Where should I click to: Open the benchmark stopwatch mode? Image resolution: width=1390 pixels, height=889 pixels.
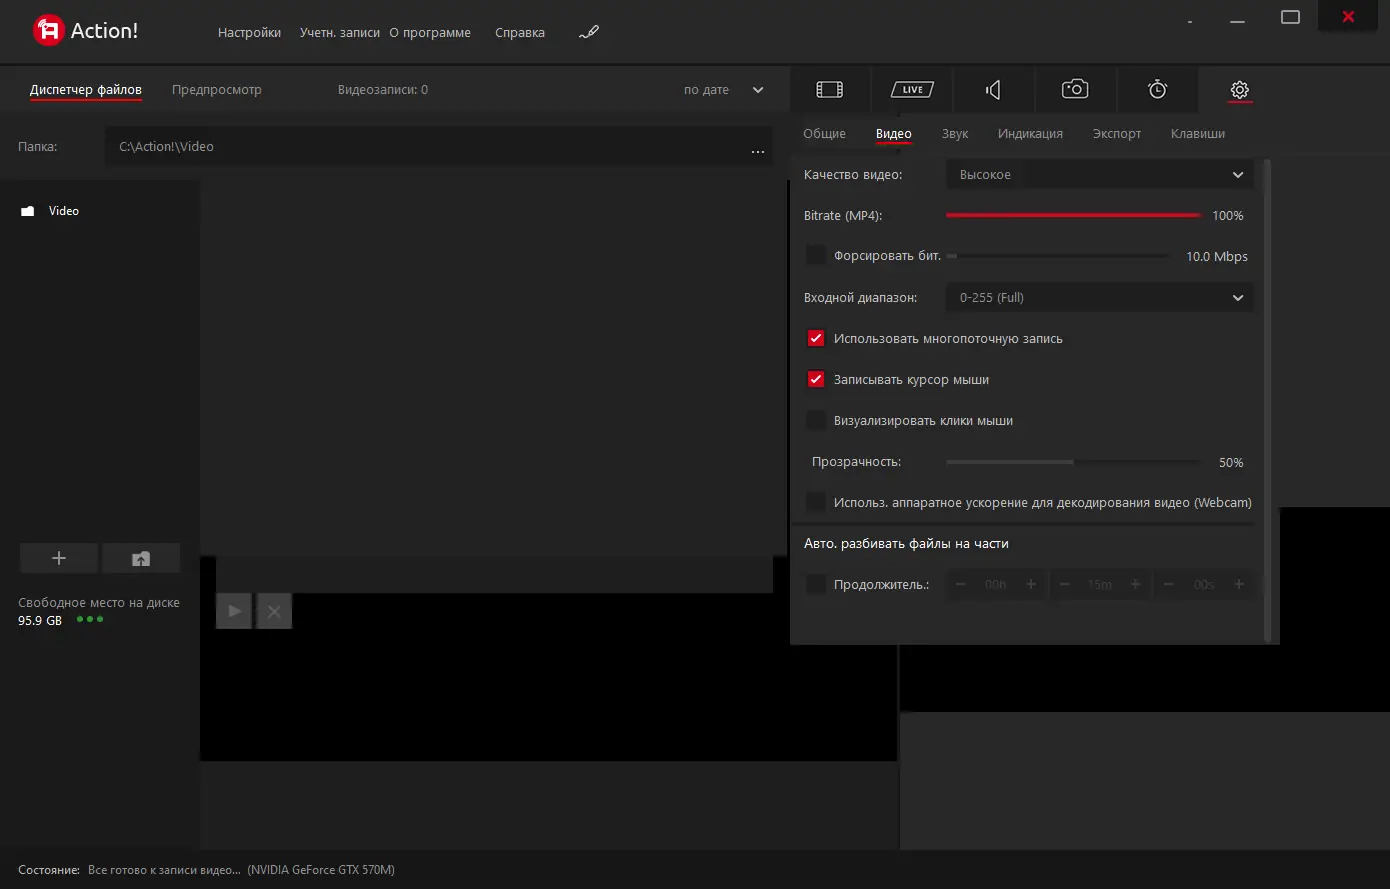(x=1157, y=89)
